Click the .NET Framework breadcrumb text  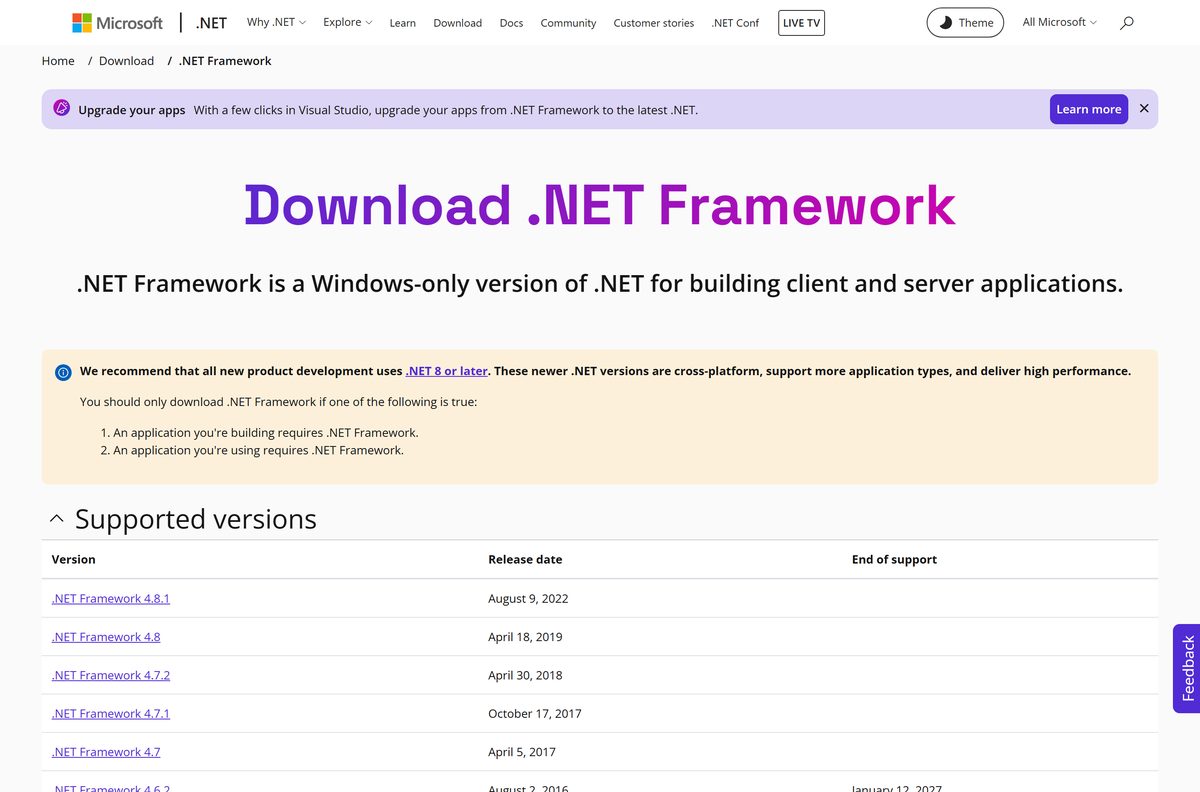pyautogui.click(x=225, y=61)
